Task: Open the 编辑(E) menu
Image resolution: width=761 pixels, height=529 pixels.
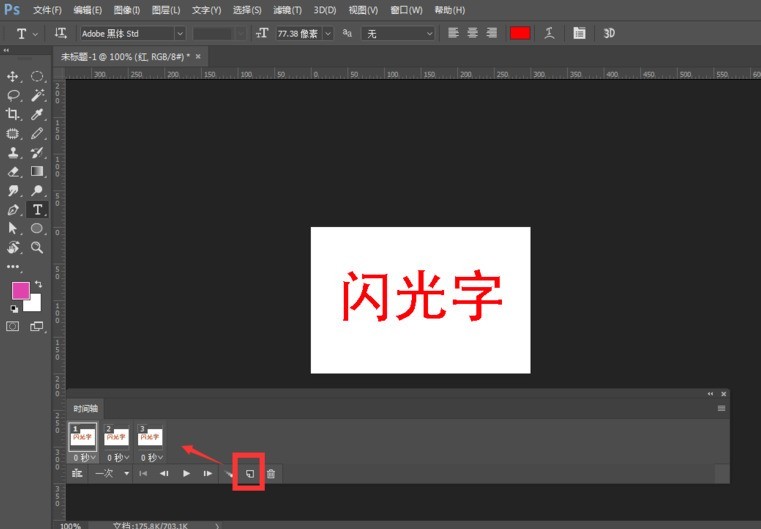Action: point(87,10)
